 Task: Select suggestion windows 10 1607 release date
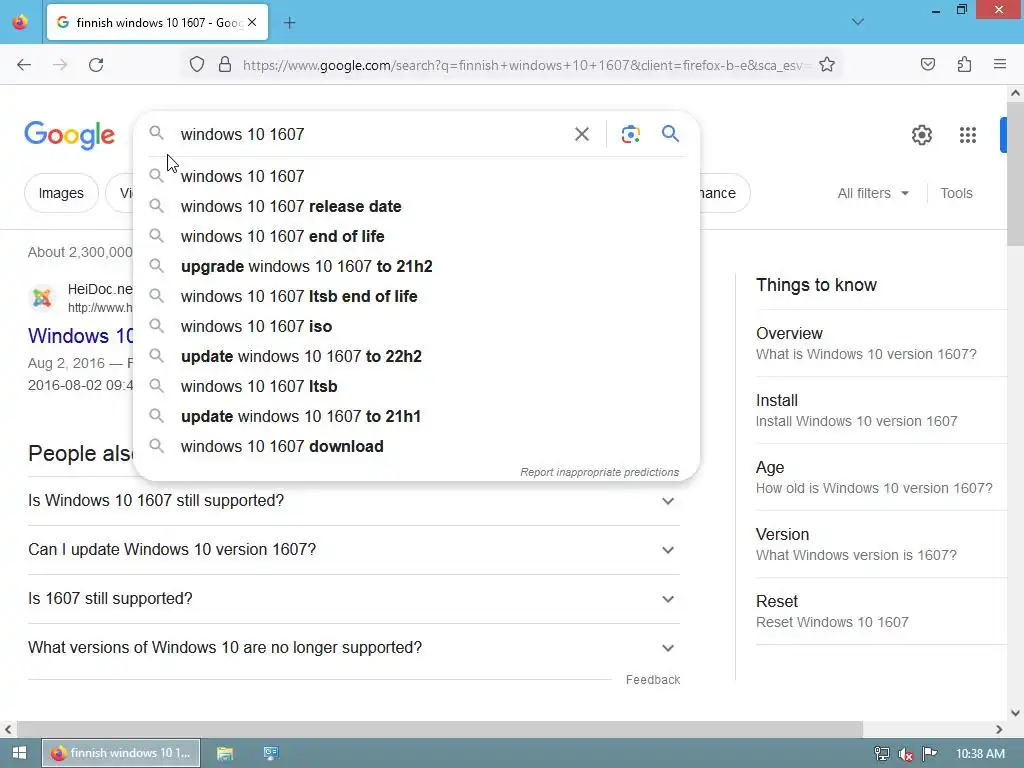pos(416,206)
